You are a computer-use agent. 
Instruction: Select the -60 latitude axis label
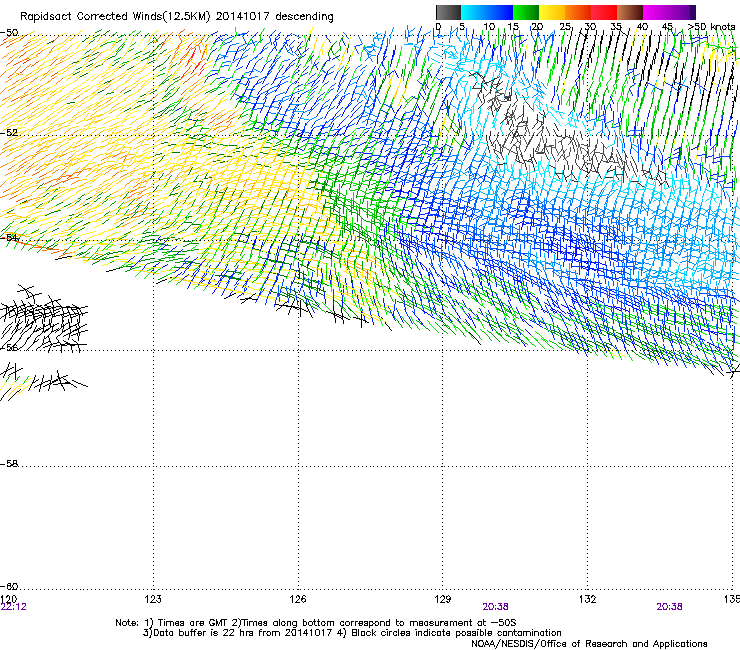pos(9,586)
